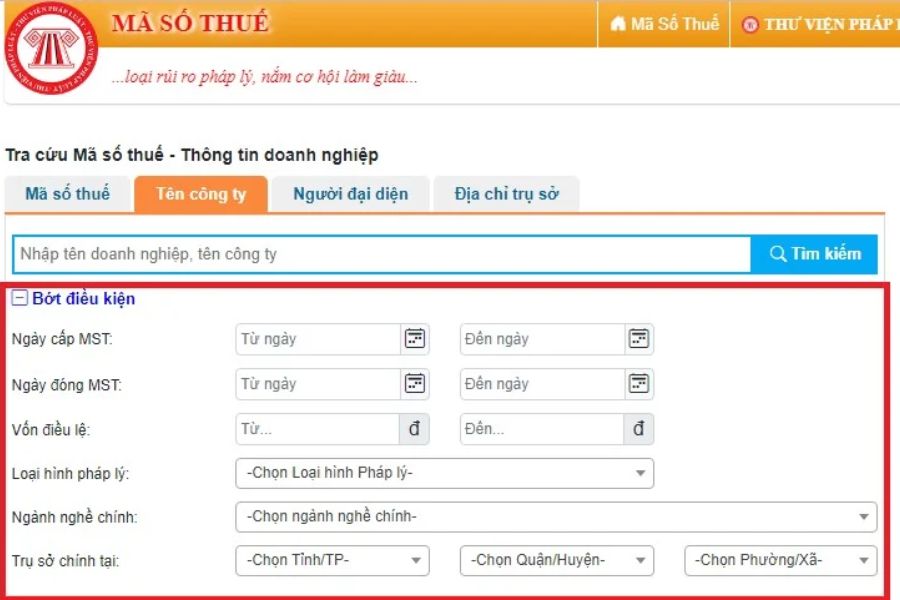Image resolution: width=900 pixels, height=600 pixels.
Task: Open the Chọn Quận/Huyện dropdown
Action: coord(556,560)
